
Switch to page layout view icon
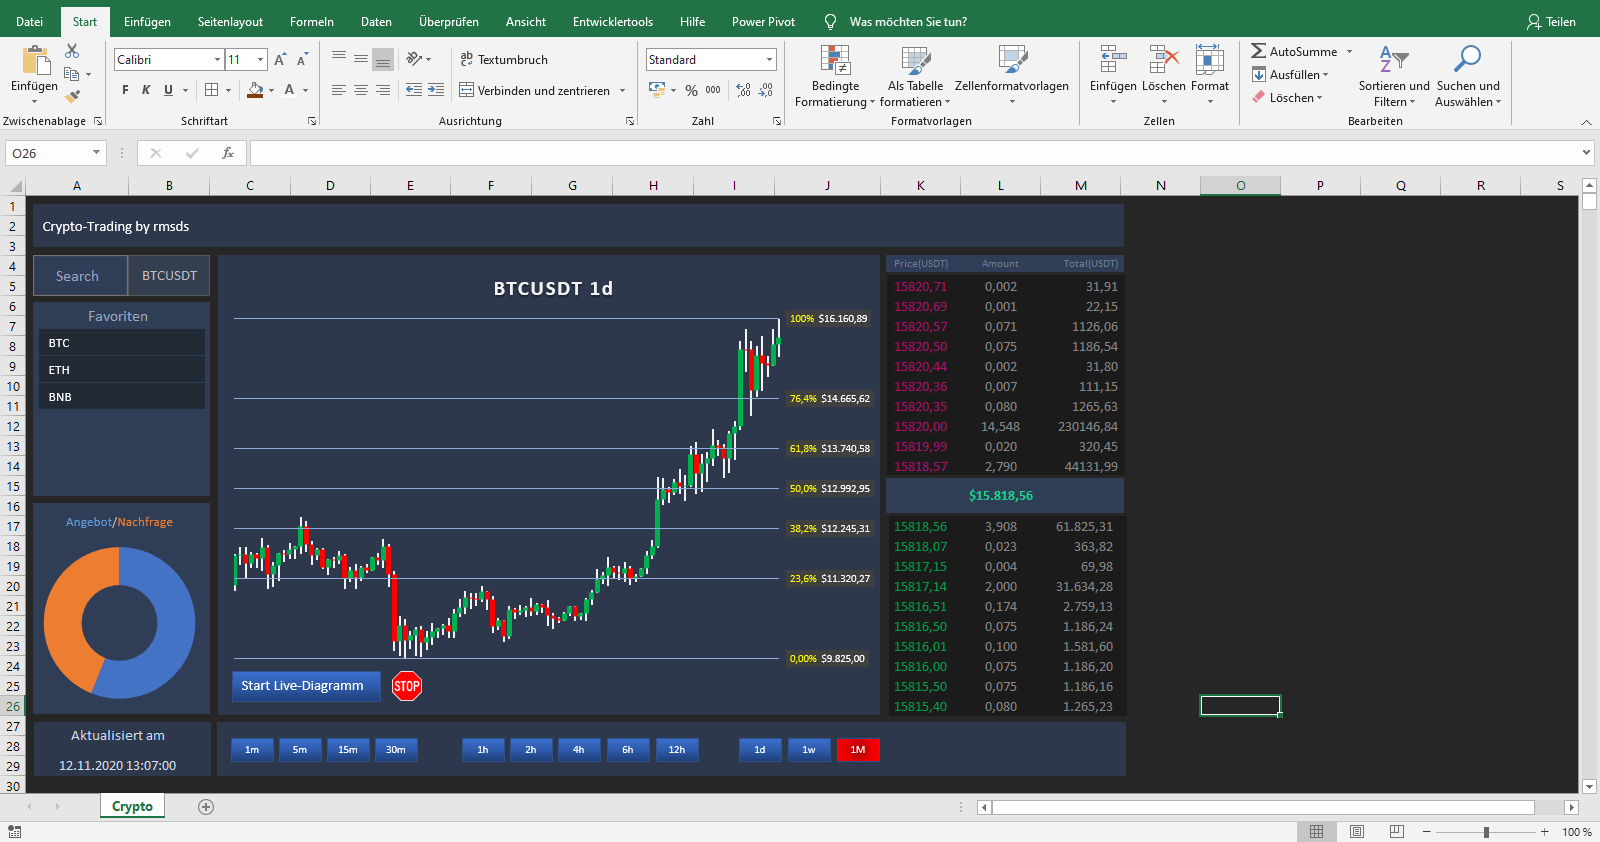[1357, 832]
